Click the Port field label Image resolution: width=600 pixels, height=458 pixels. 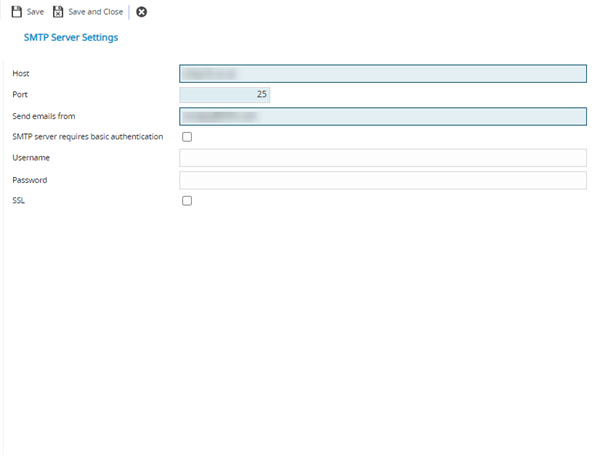tap(20, 94)
